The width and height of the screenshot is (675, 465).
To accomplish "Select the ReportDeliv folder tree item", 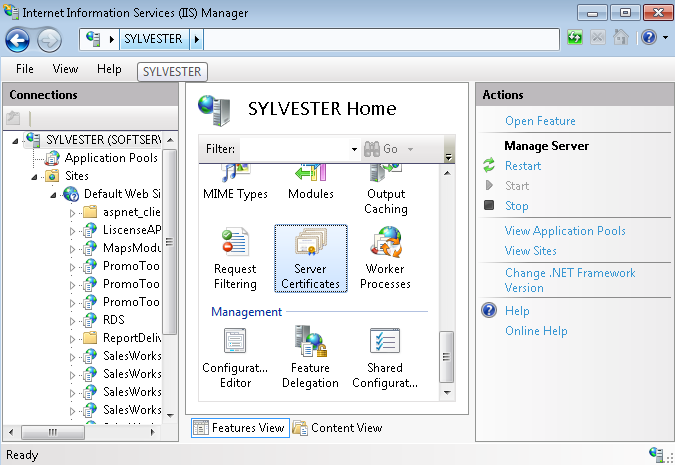I will [x=132, y=338].
